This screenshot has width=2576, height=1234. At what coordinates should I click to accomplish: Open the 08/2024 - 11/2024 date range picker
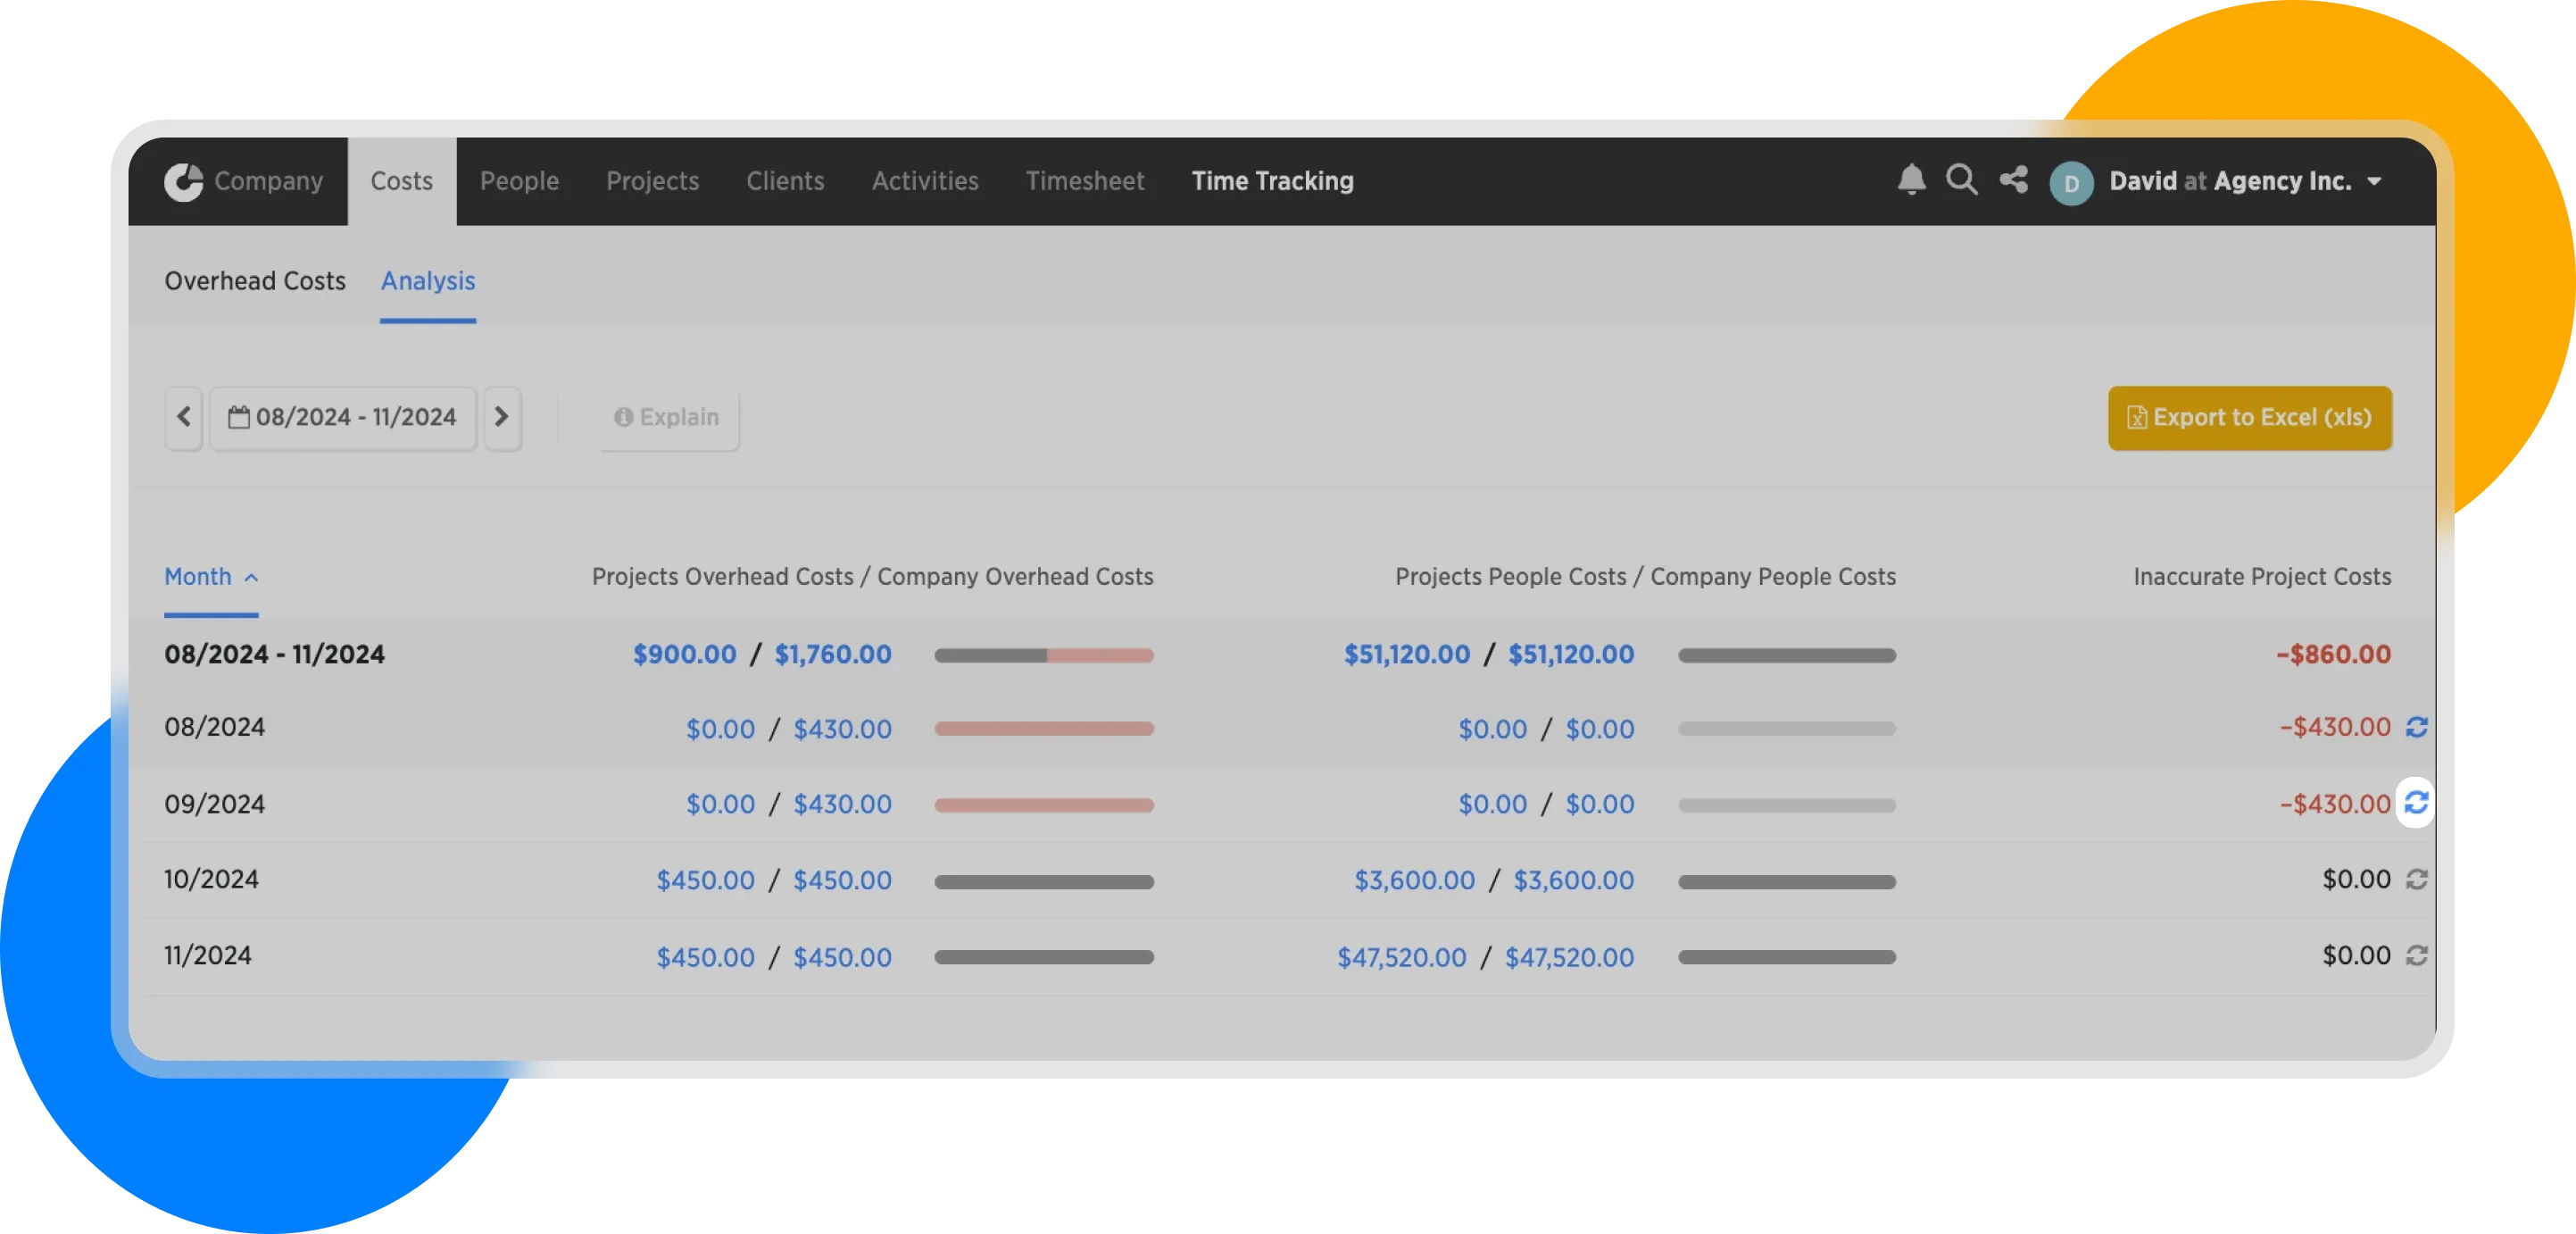pos(343,417)
